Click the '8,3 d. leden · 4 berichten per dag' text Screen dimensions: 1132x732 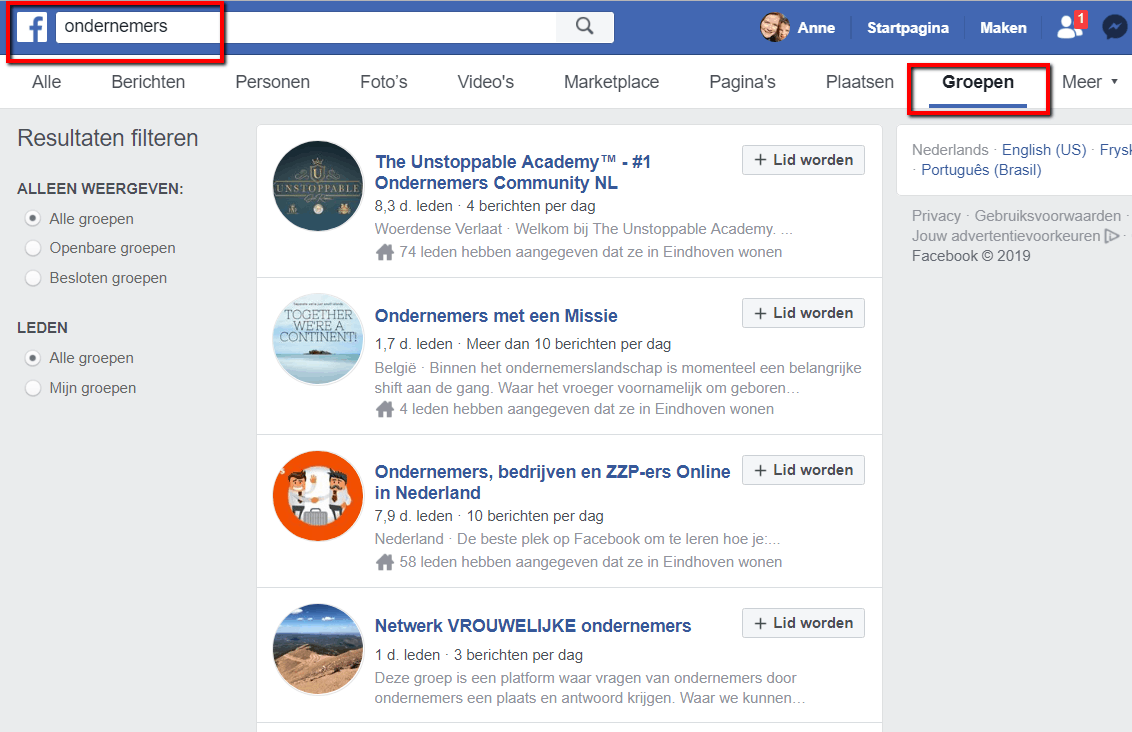tap(485, 206)
